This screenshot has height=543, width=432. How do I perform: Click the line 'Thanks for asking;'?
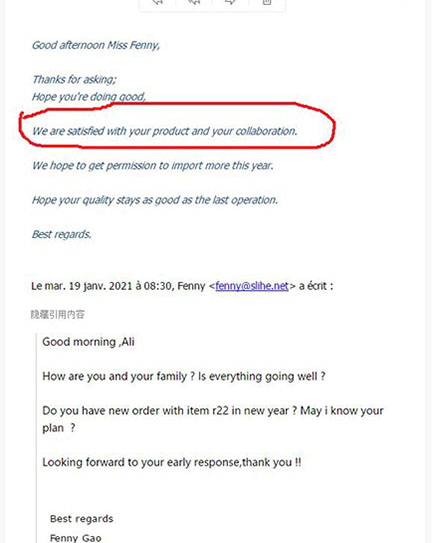pos(74,80)
